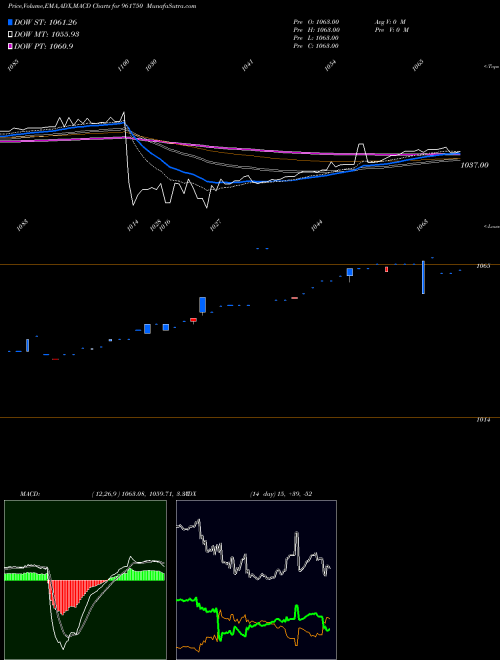Click the 'Pre O: 1063.00' value
Viewport: 500px width, 660px height.
[x=316, y=21]
